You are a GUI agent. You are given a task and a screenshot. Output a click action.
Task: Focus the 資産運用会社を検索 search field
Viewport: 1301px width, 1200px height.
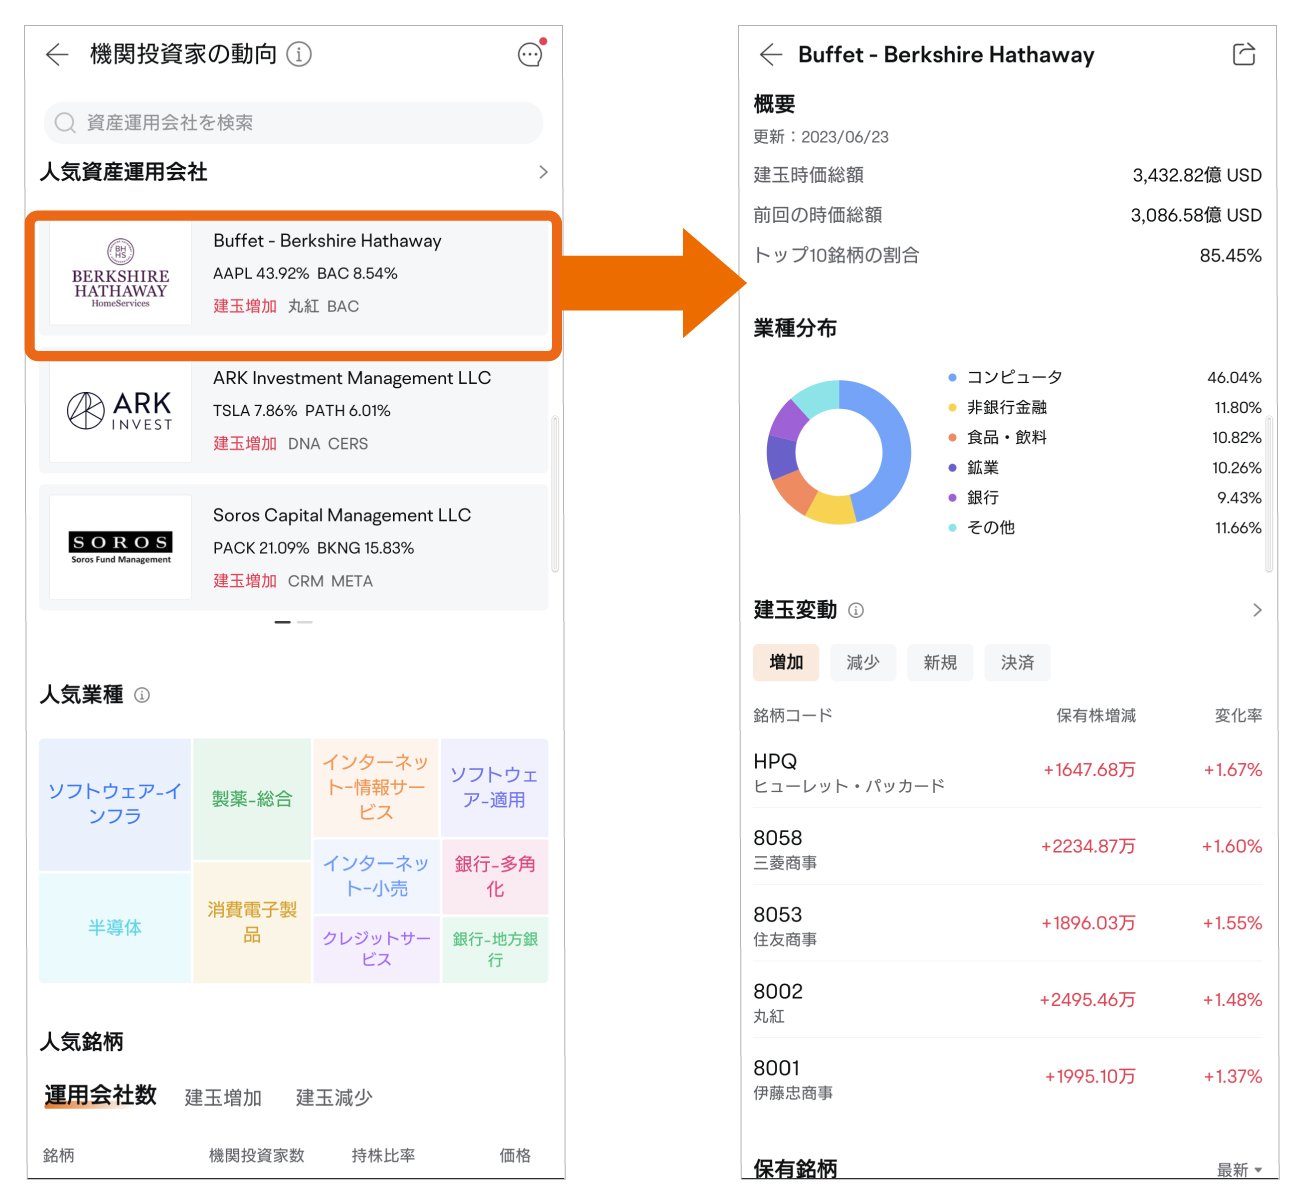click(x=293, y=123)
